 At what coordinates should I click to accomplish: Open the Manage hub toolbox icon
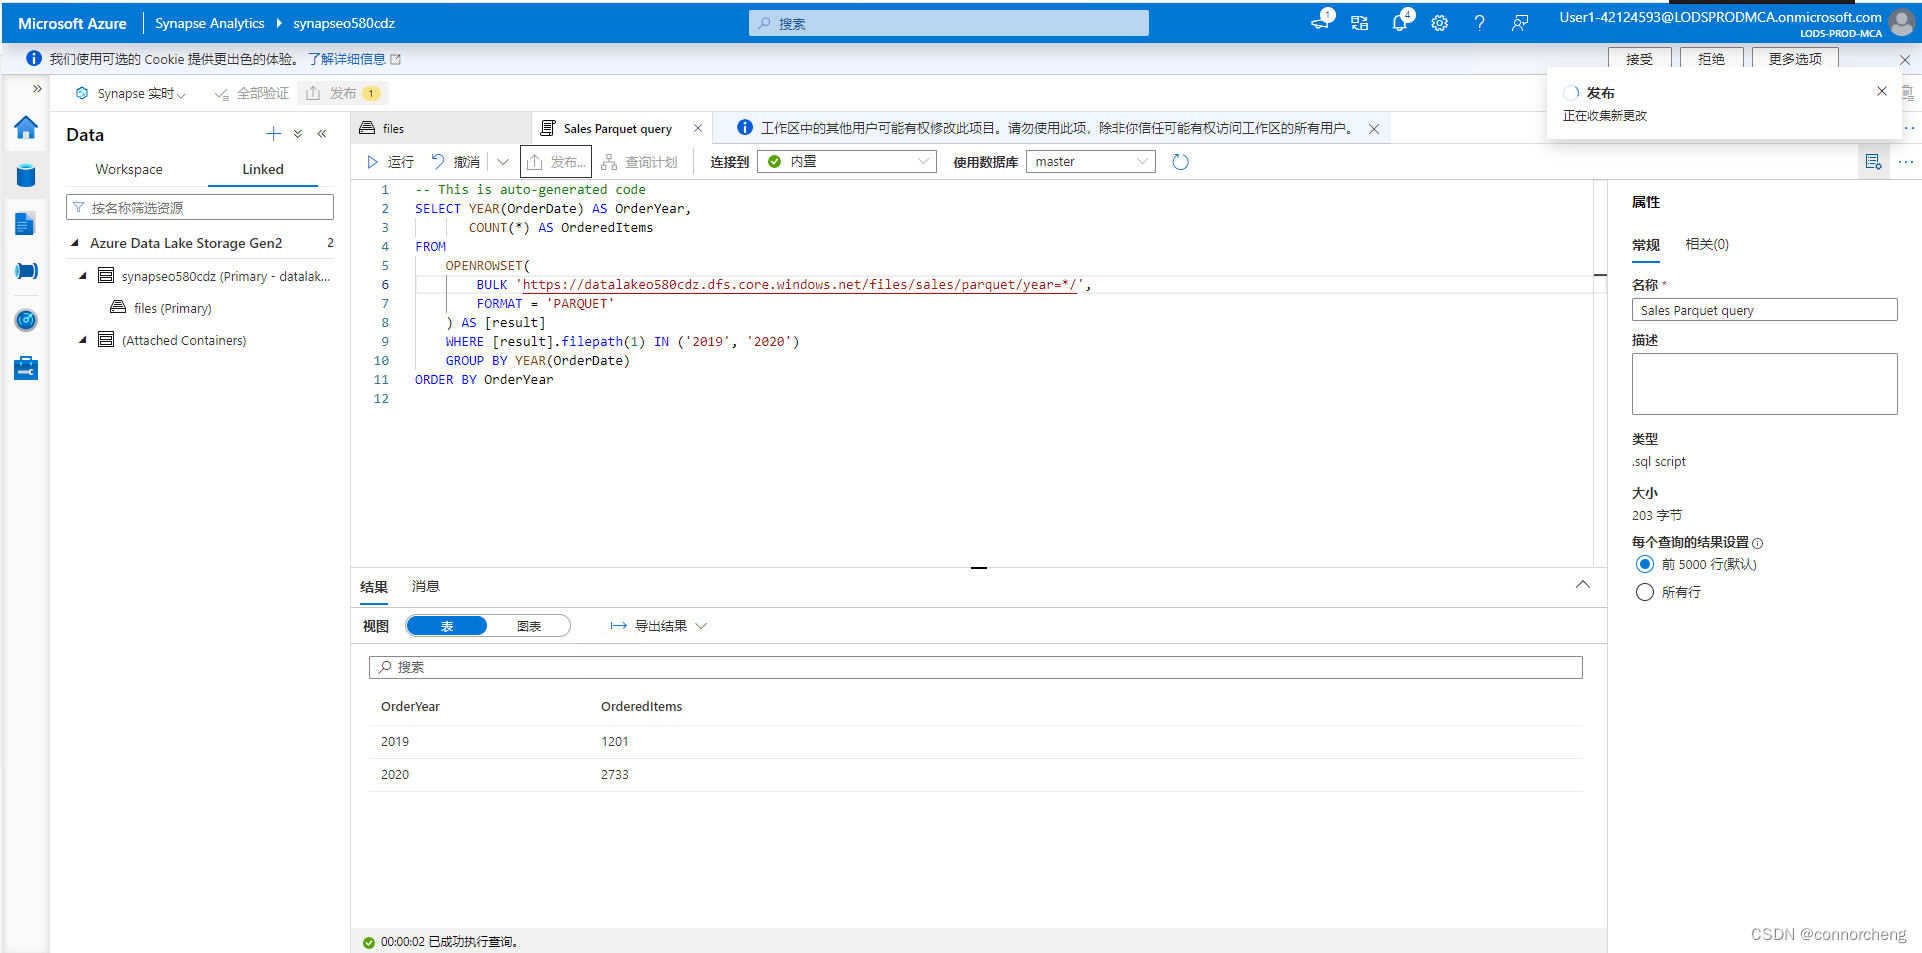coord(26,367)
